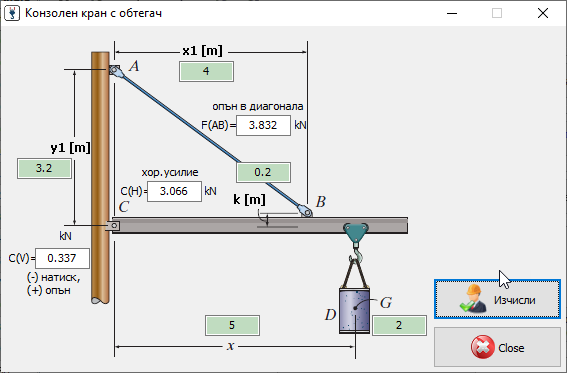This screenshot has width=567, height=373.
Task: Click the hanging load block D
Action: point(354,310)
